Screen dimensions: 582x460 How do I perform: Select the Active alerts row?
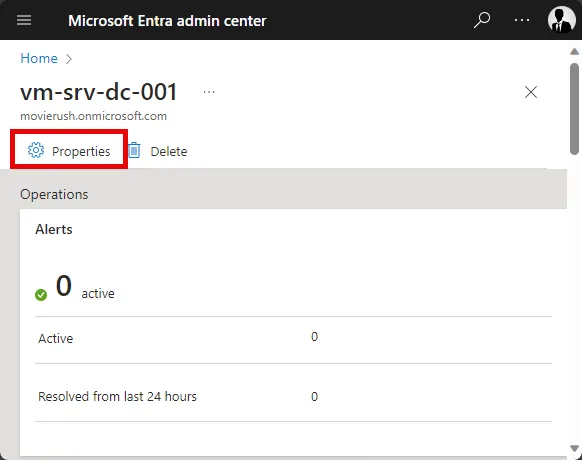(293, 339)
